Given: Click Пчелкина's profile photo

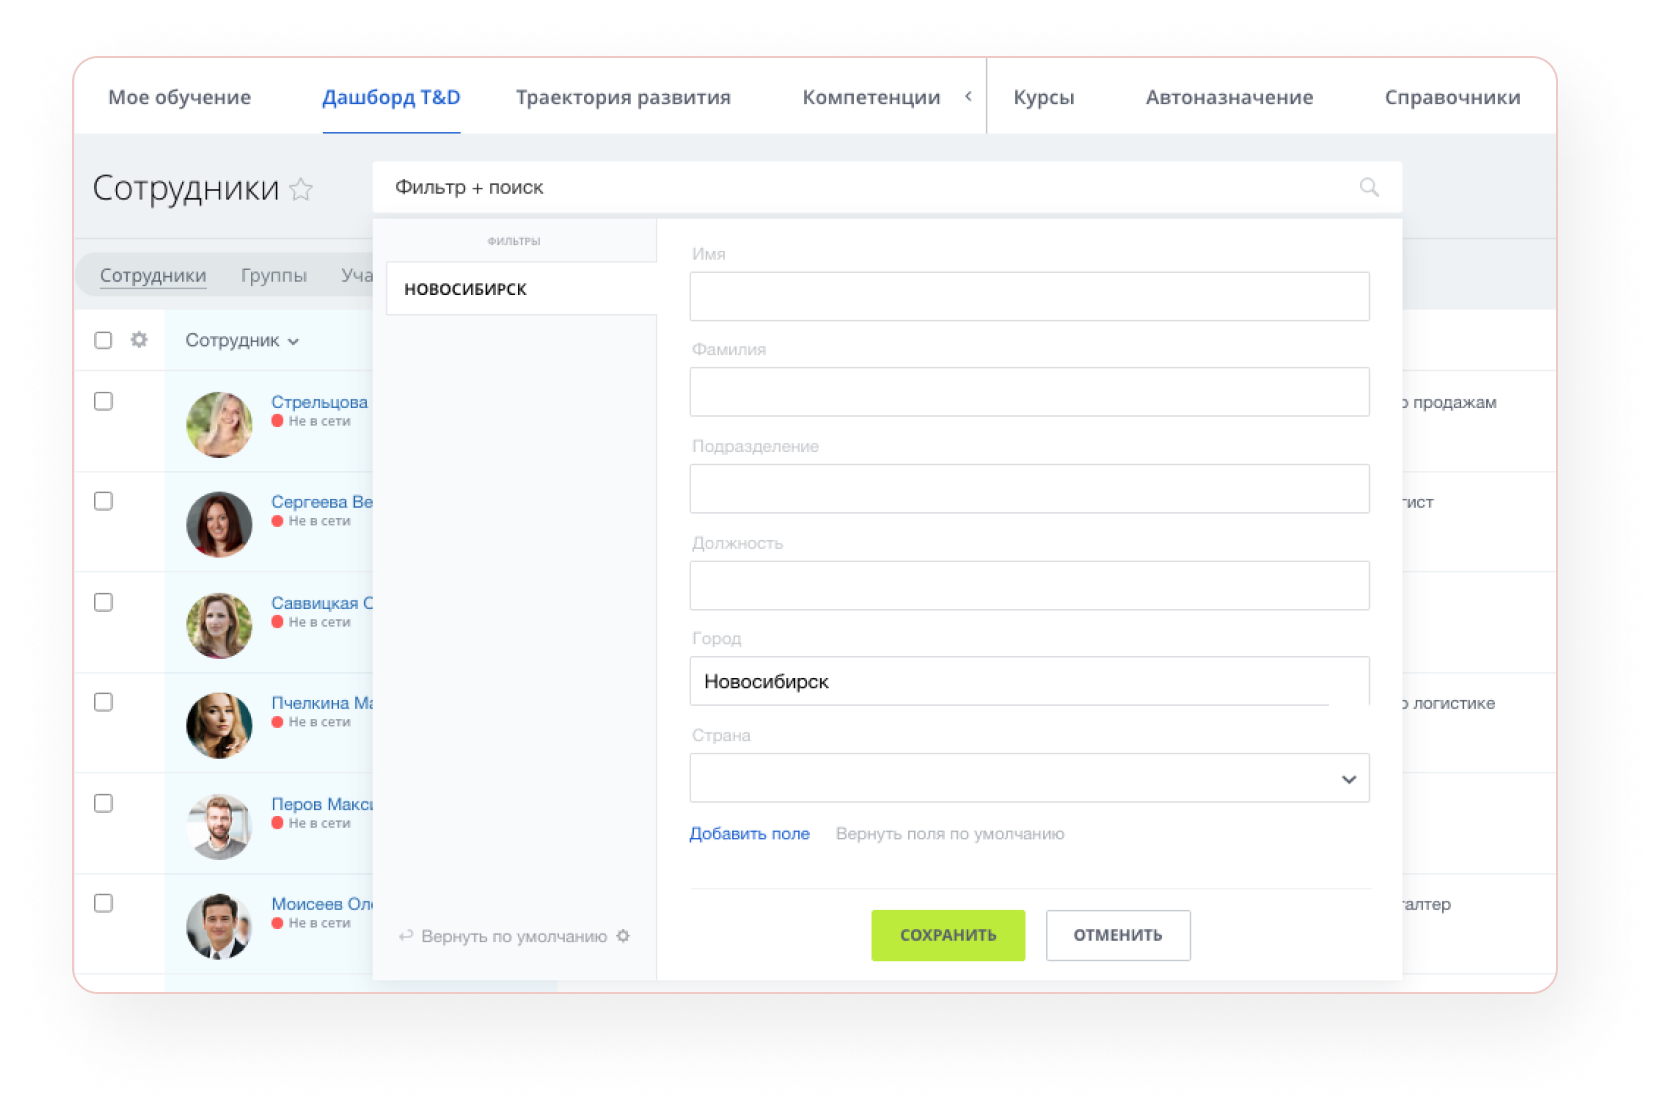Looking at the screenshot, I should point(219,724).
